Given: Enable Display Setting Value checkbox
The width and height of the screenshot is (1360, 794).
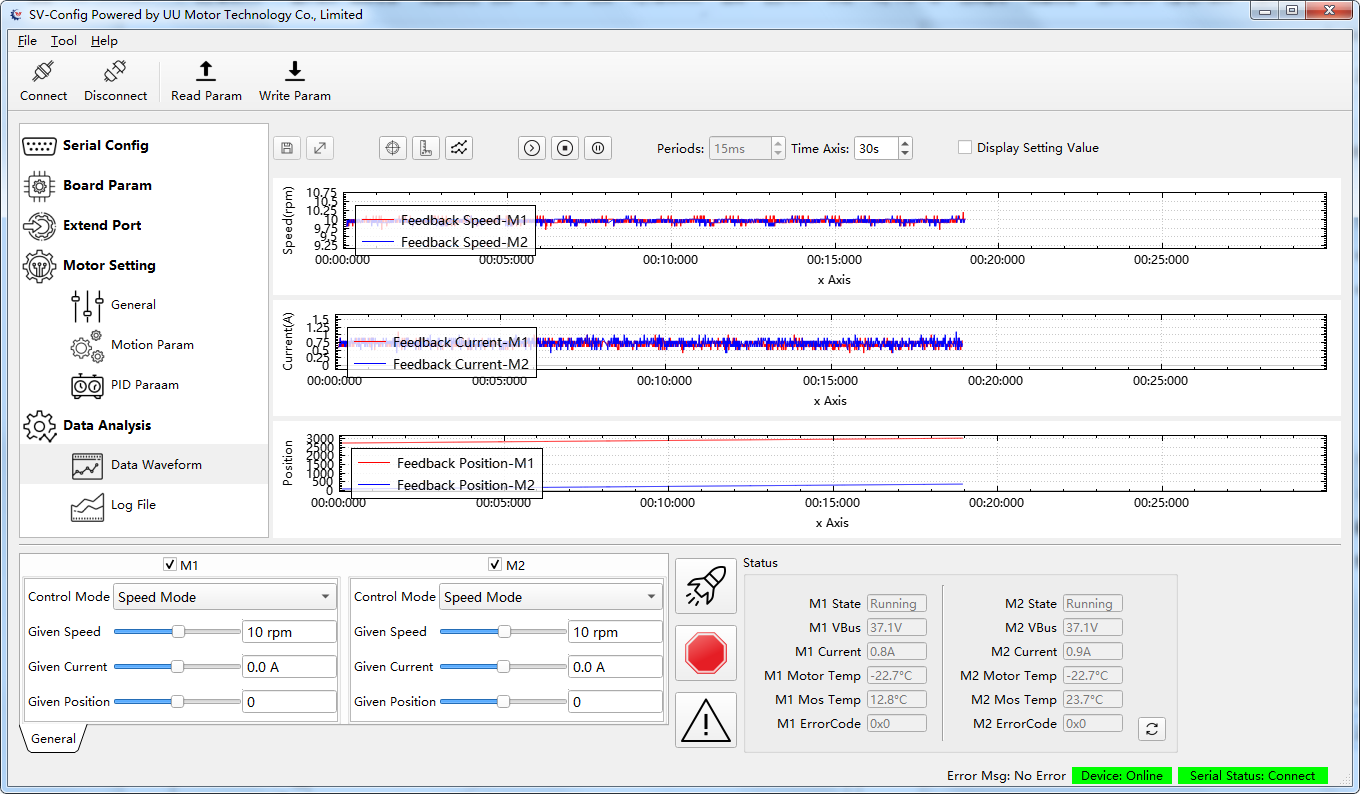Looking at the screenshot, I should [965, 148].
